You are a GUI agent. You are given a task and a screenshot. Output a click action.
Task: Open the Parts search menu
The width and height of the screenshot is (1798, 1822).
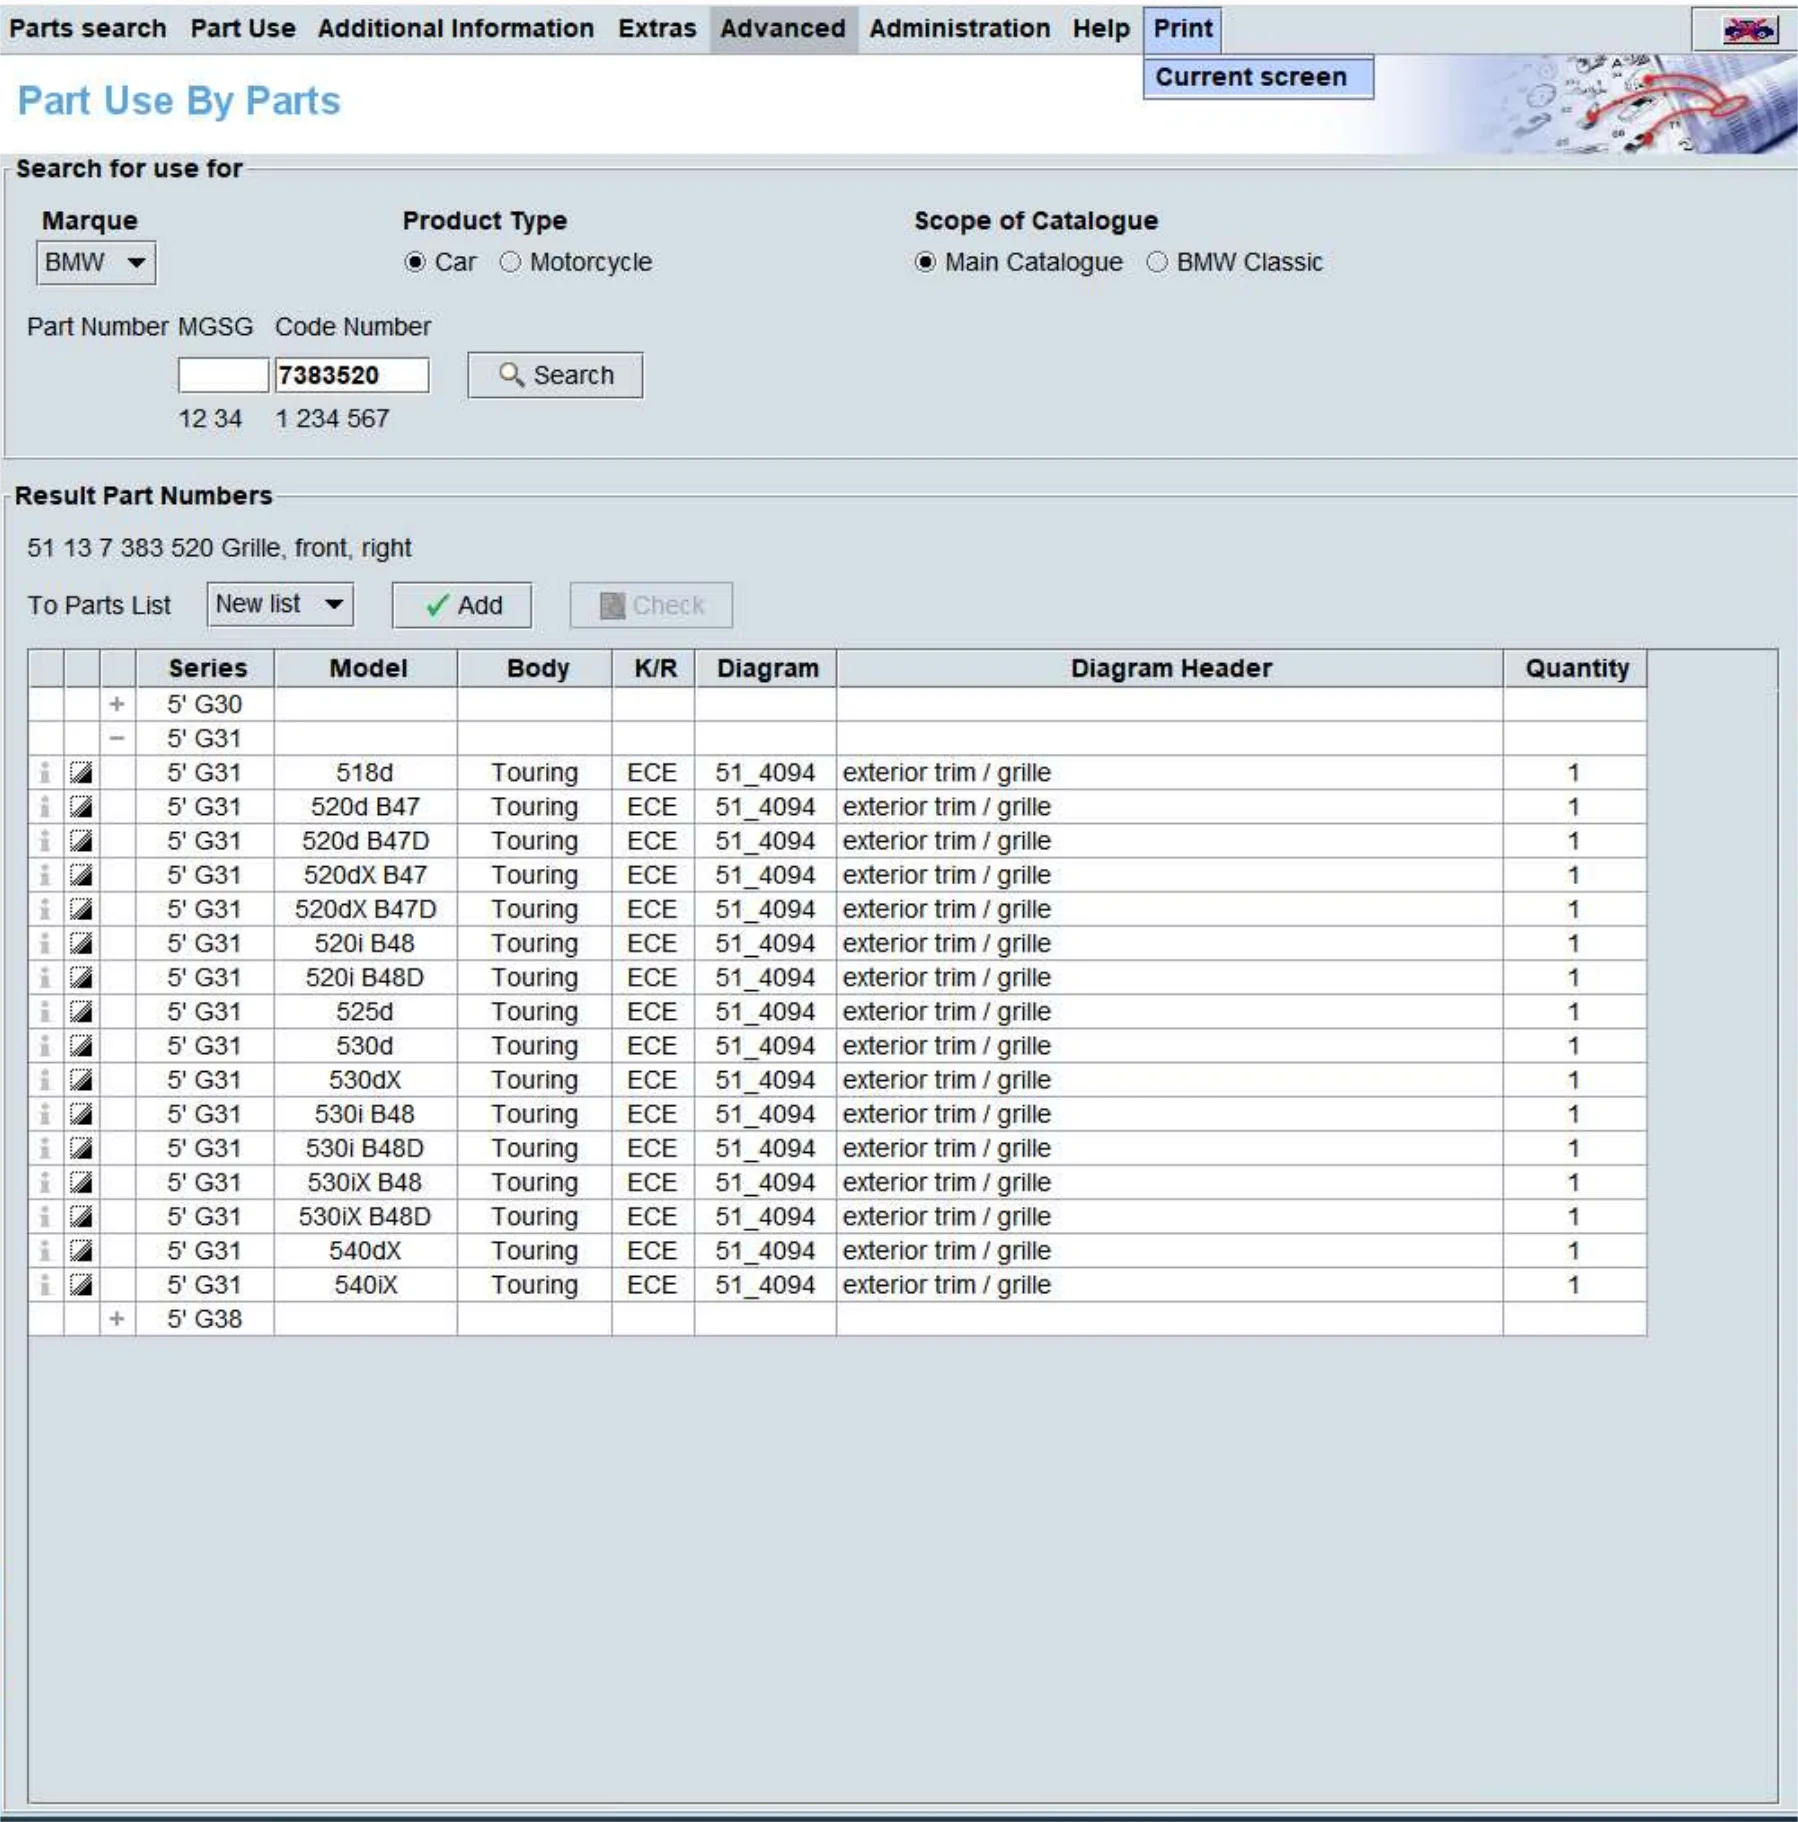click(88, 28)
